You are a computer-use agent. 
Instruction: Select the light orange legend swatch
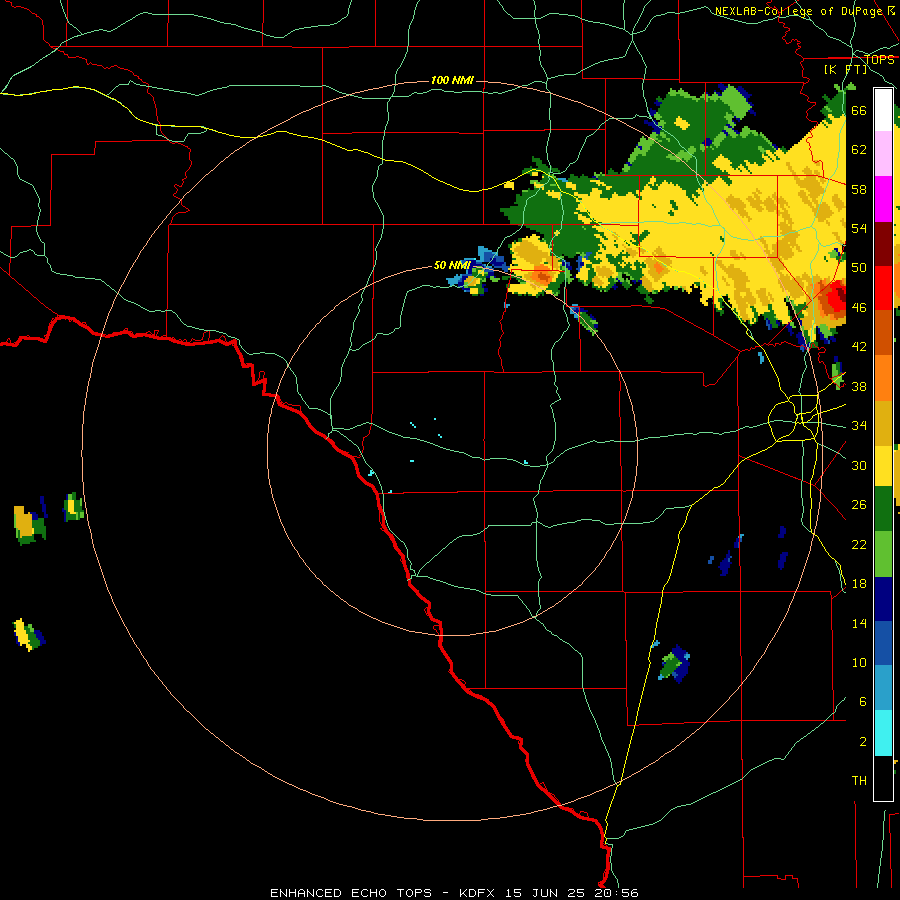click(883, 377)
